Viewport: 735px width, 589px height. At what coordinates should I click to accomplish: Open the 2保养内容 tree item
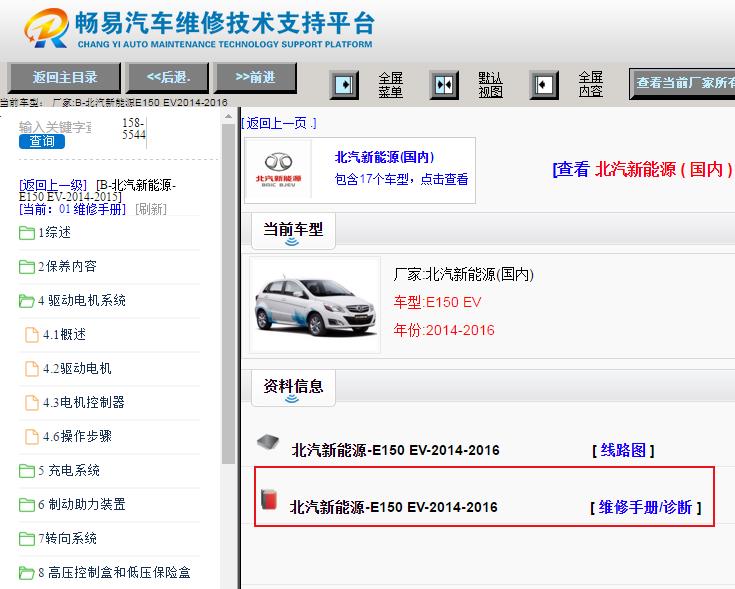click(x=68, y=267)
